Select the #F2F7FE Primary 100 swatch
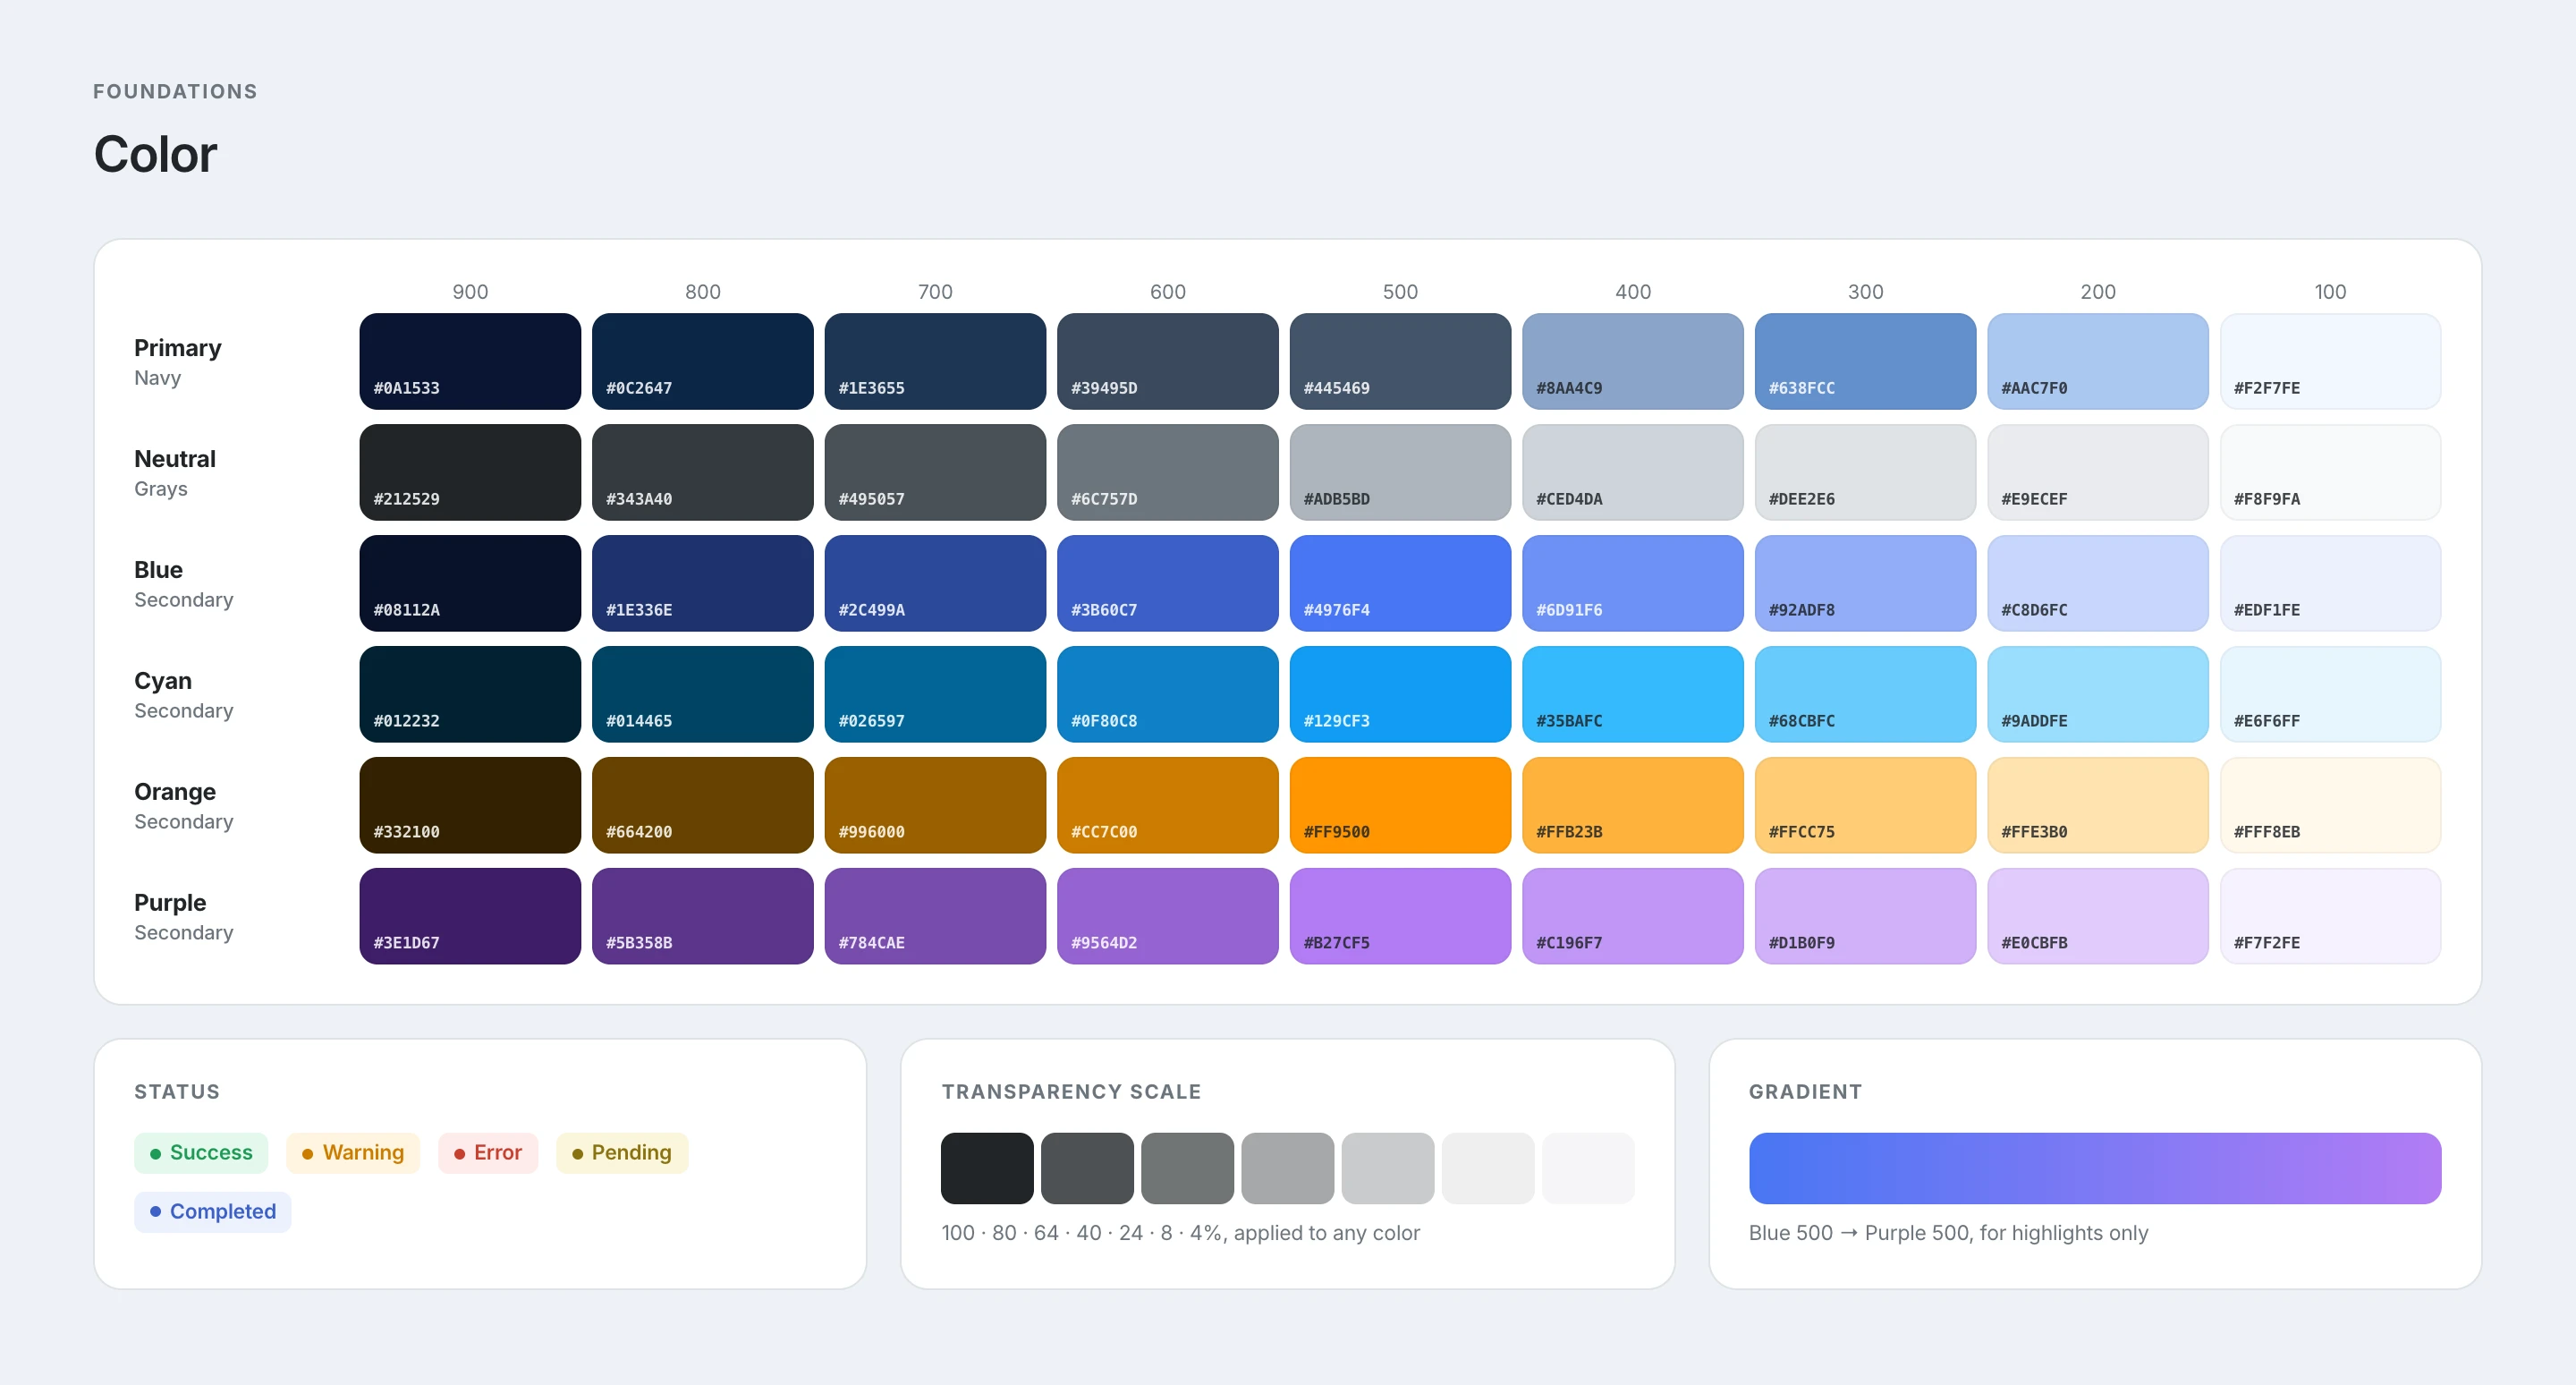The image size is (2576, 1385). [x=2330, y=361]
